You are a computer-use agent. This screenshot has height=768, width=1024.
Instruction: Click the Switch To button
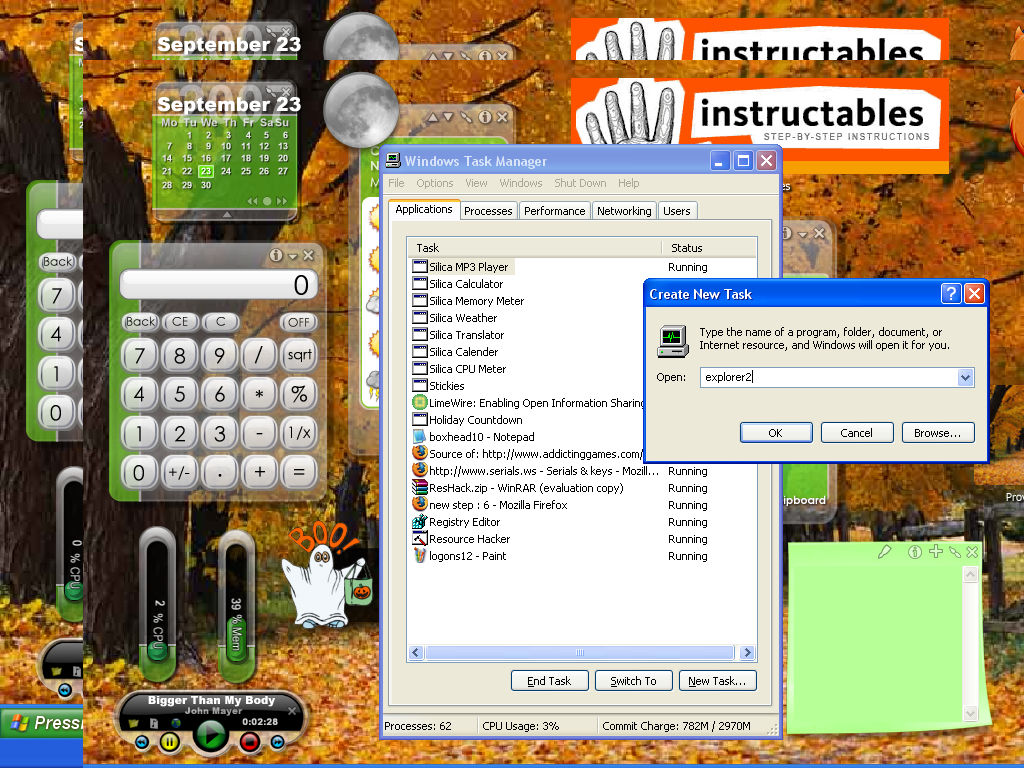tap(633, 680)
